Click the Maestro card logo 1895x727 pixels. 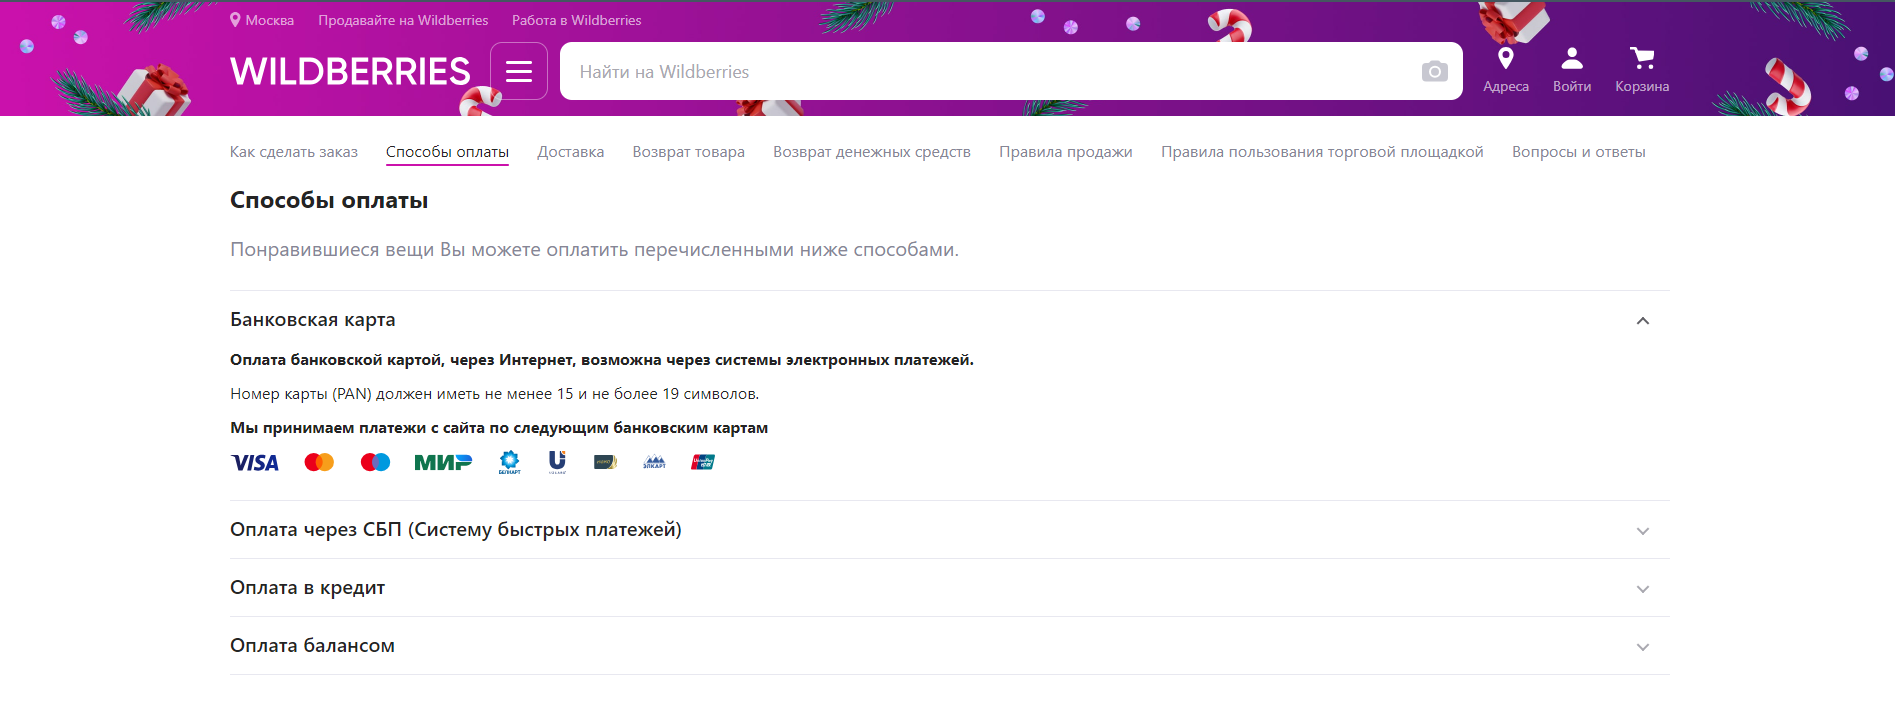pyautogui.click(x=375, y=462)
